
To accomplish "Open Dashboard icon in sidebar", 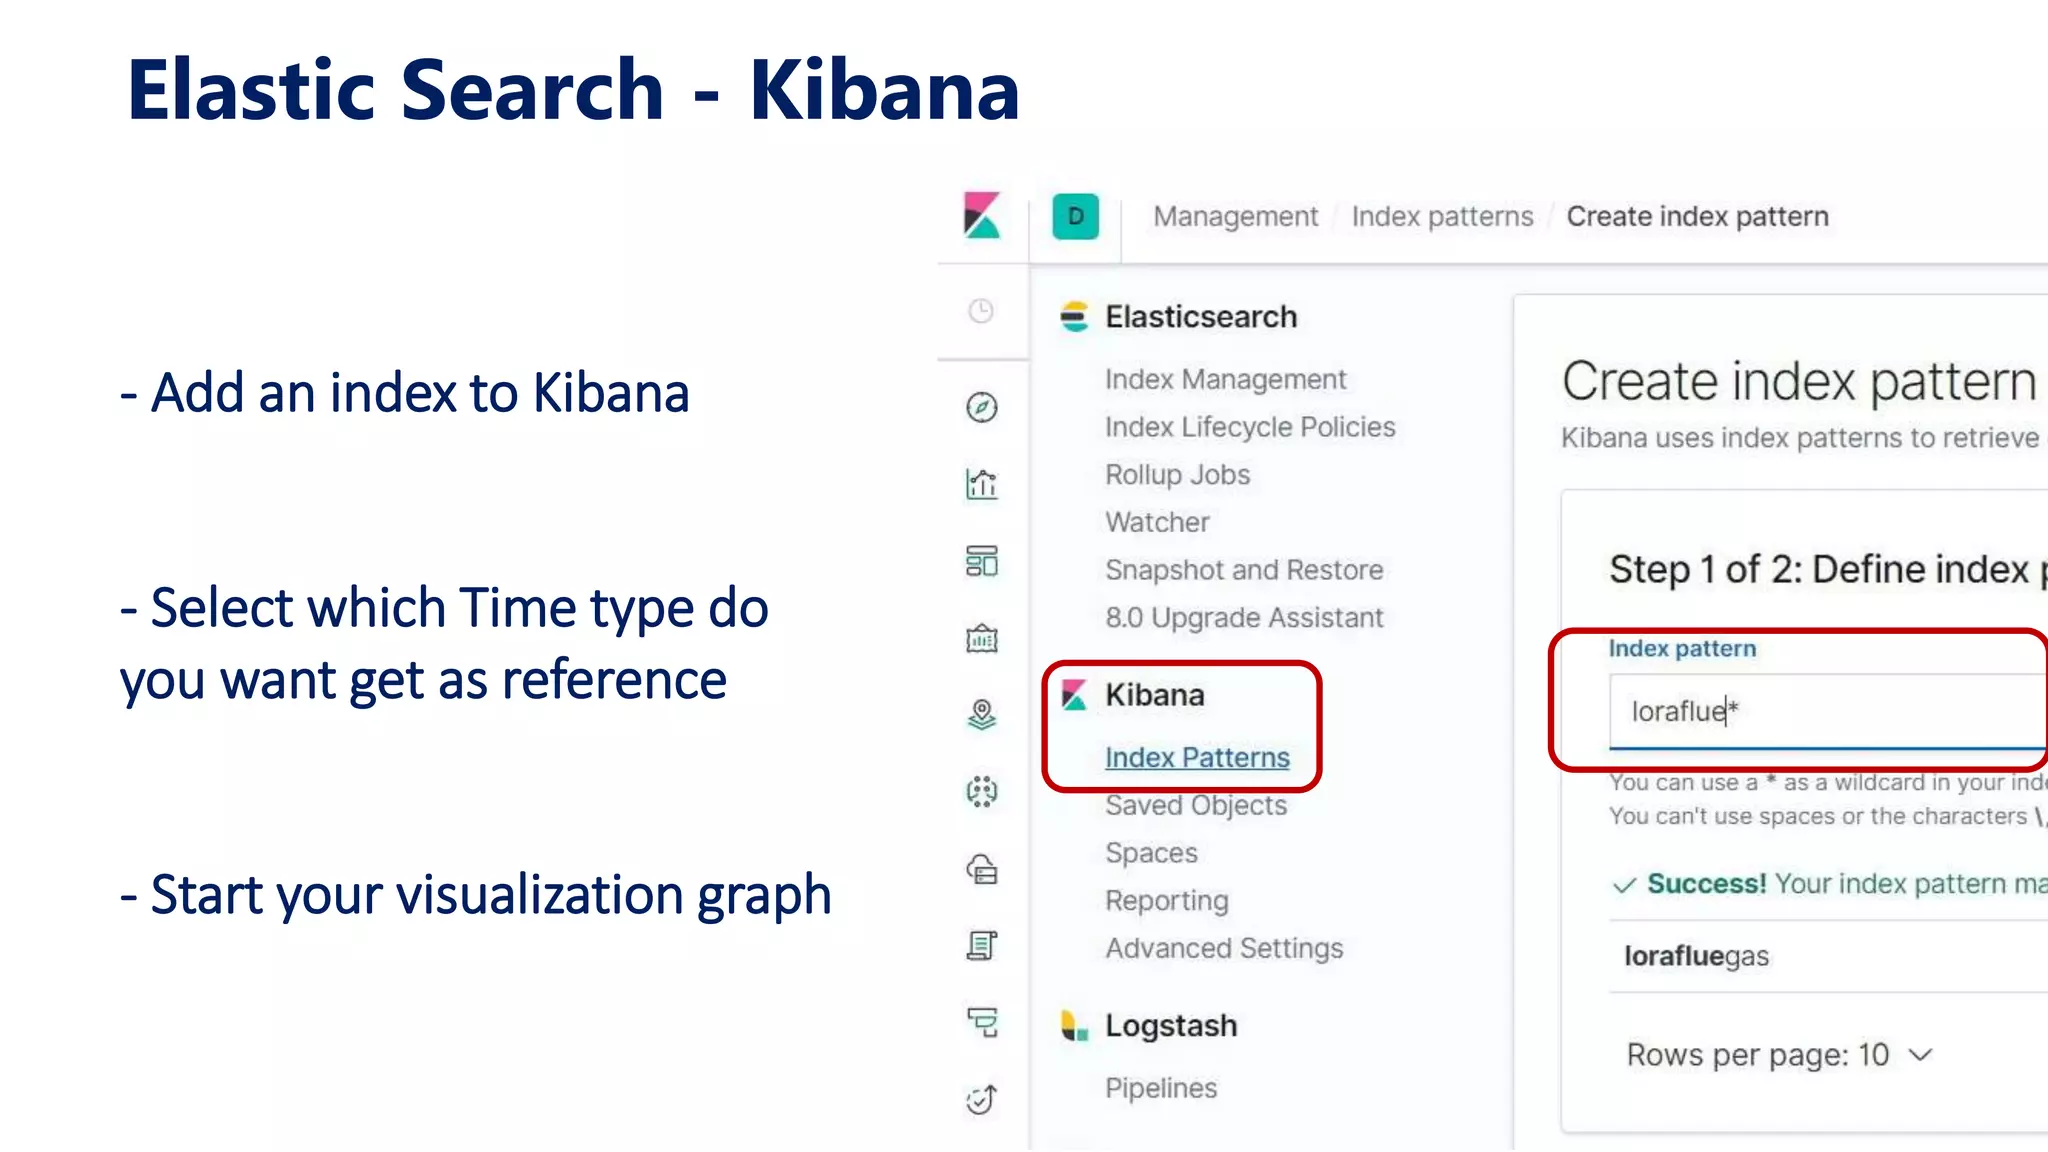I will [981, 561].
